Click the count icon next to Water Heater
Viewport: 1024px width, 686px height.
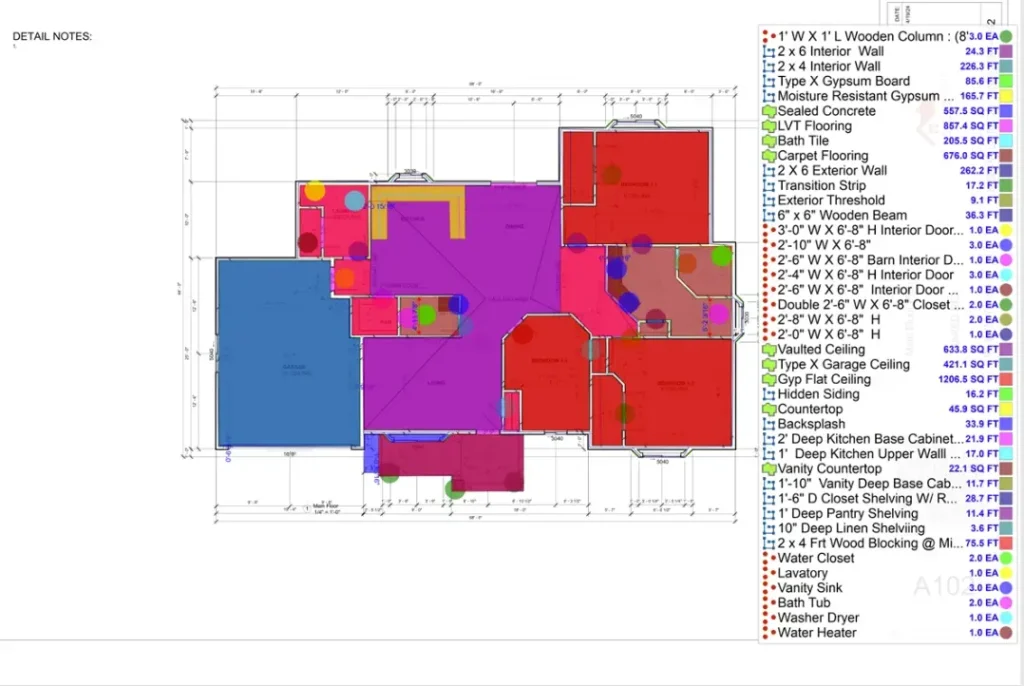(x=768, y=632)
